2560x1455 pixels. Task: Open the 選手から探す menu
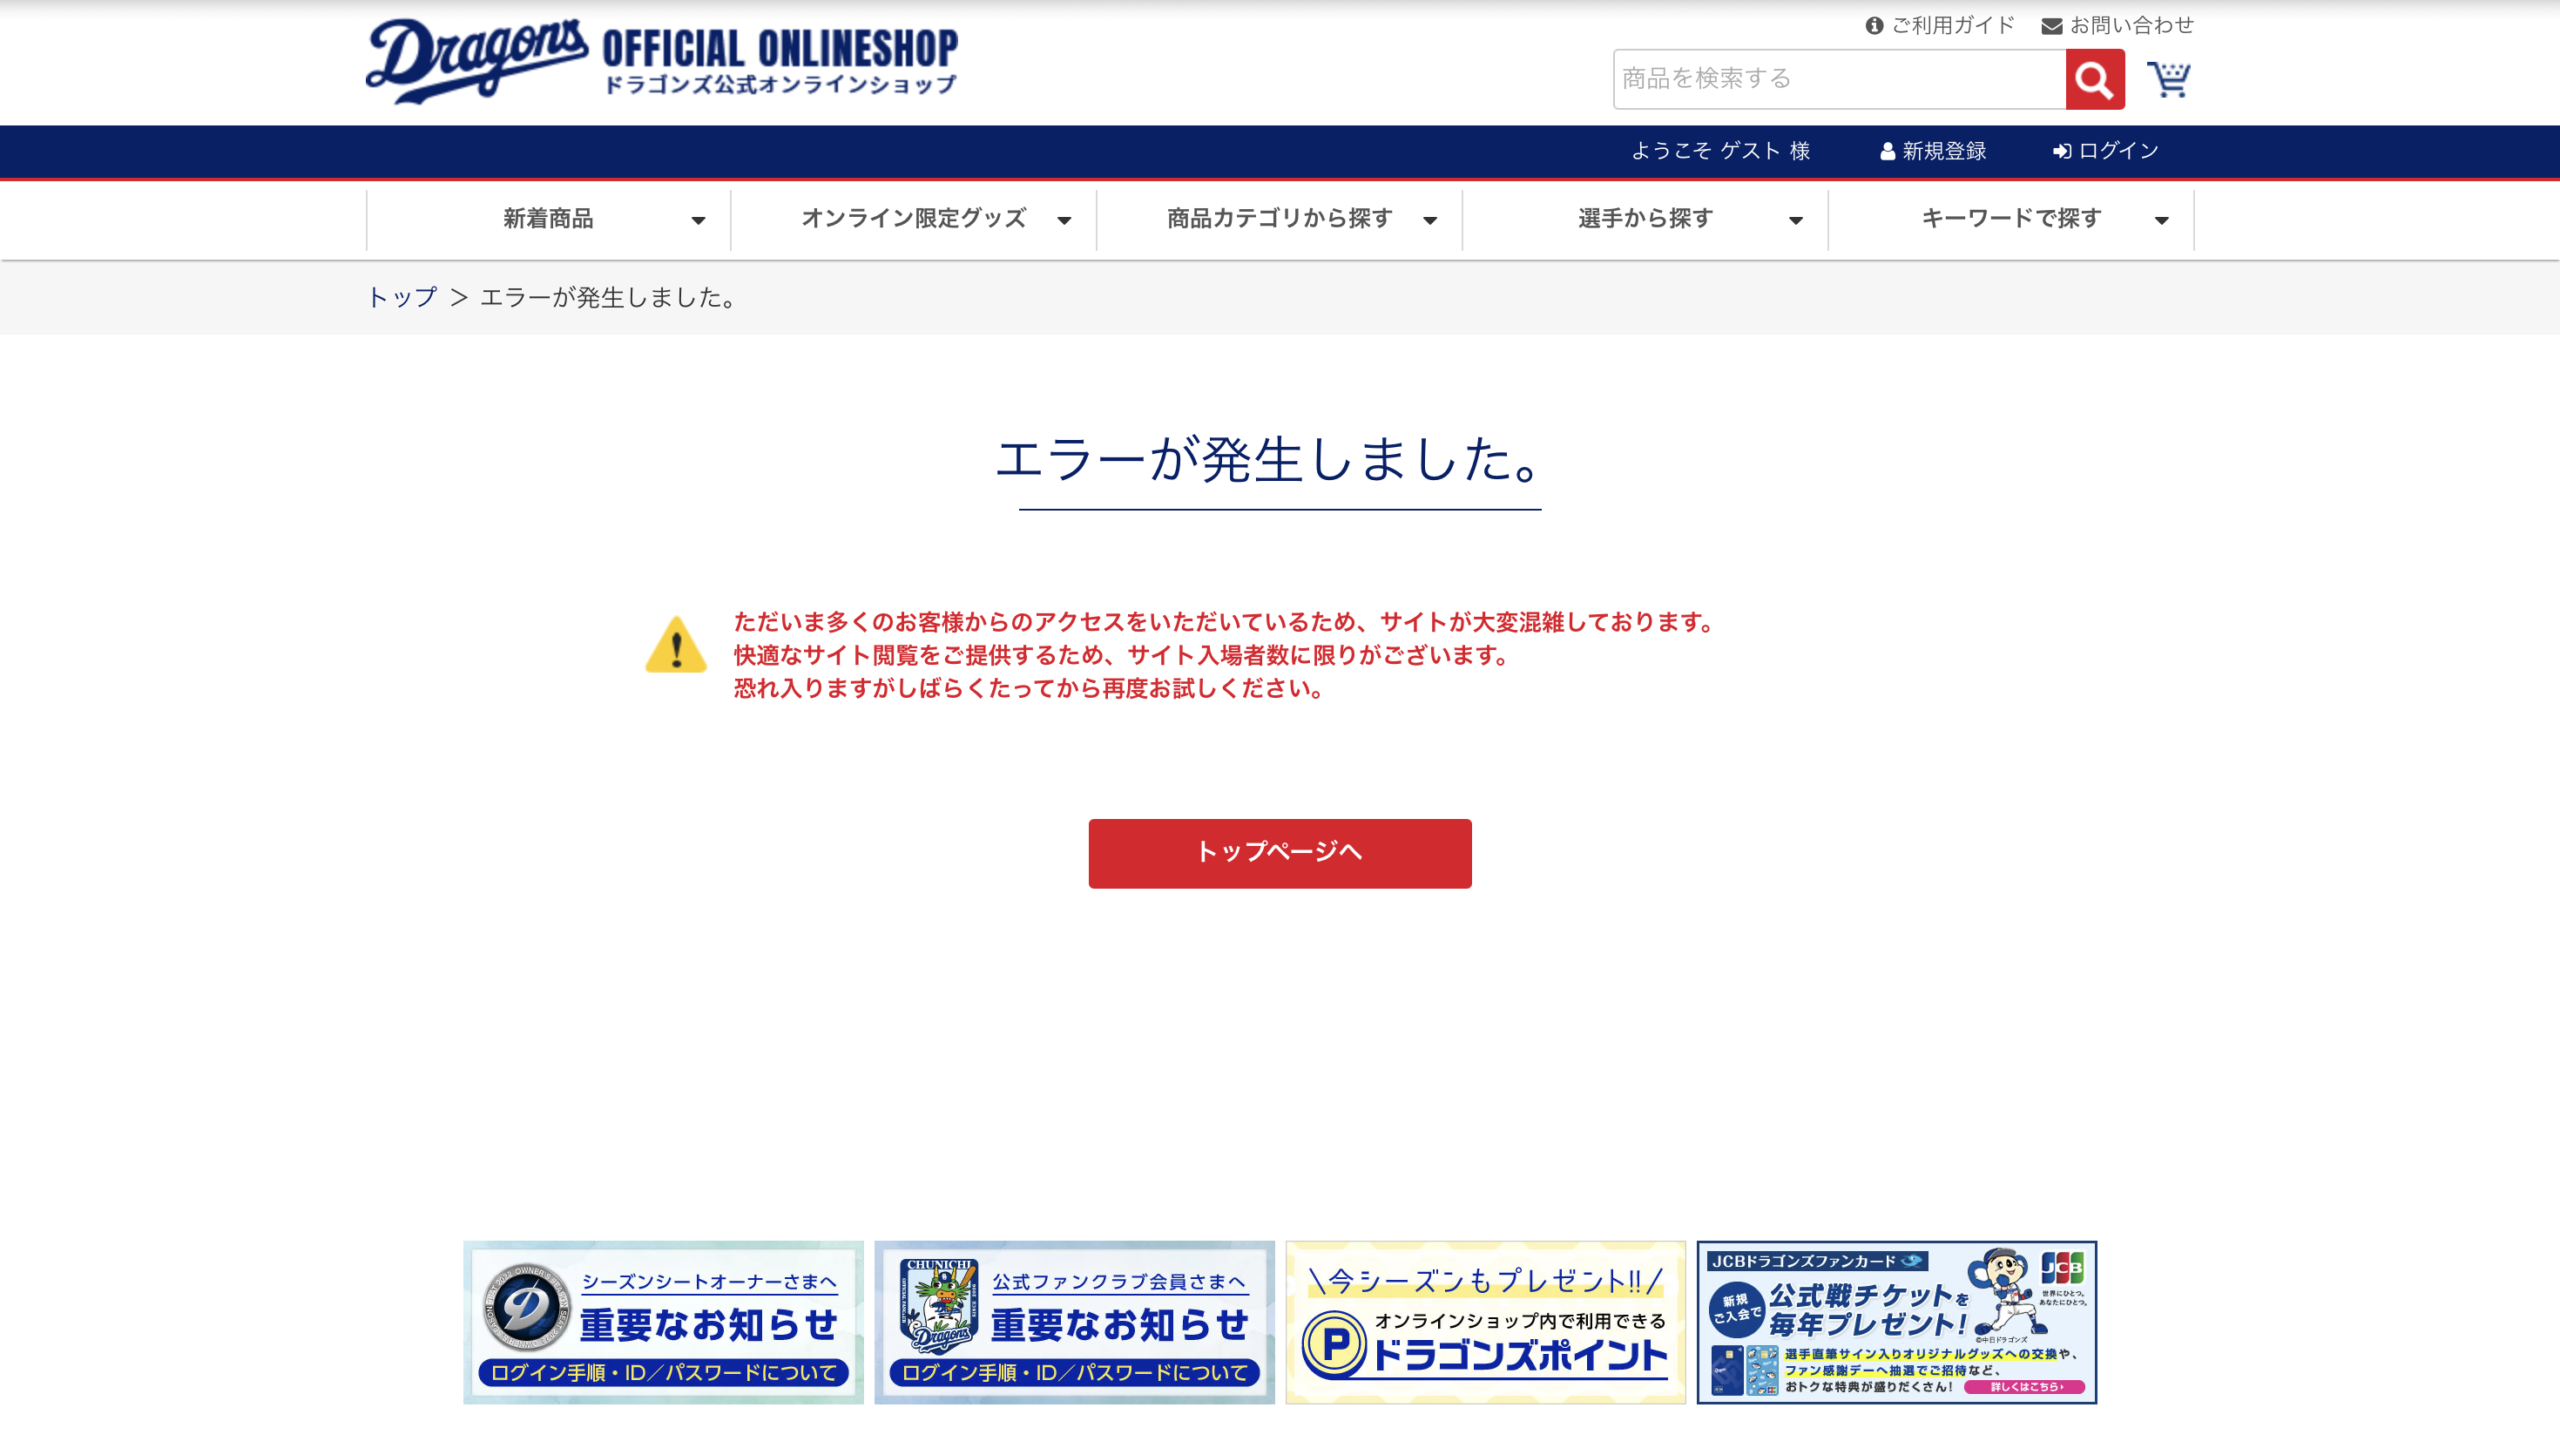point(1645,219)
